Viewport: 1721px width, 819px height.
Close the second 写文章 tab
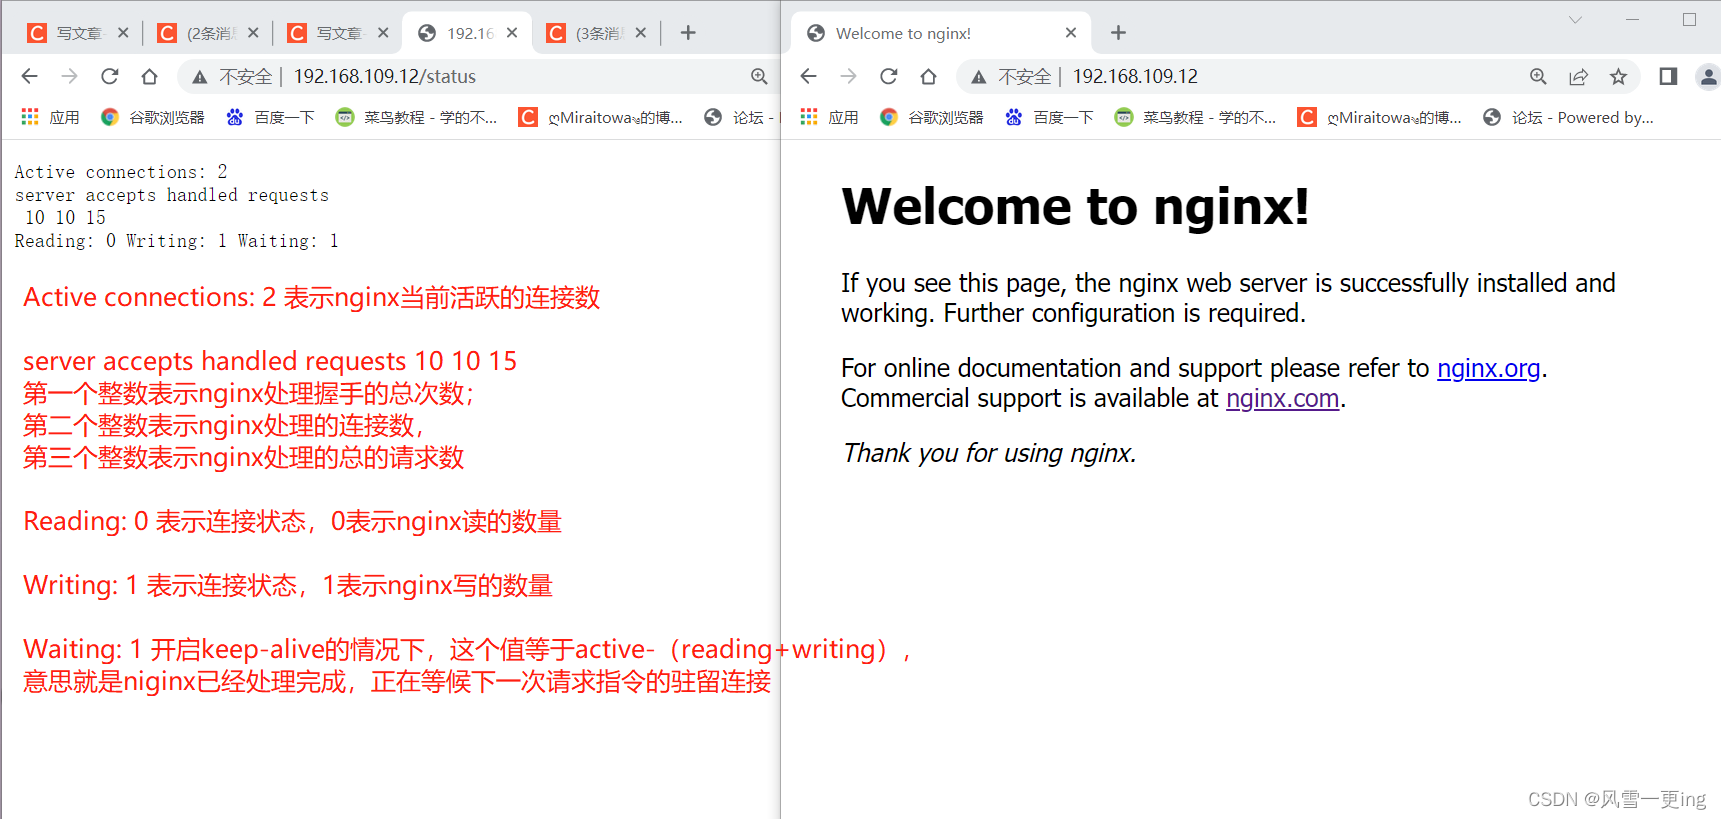coord(383,33)
